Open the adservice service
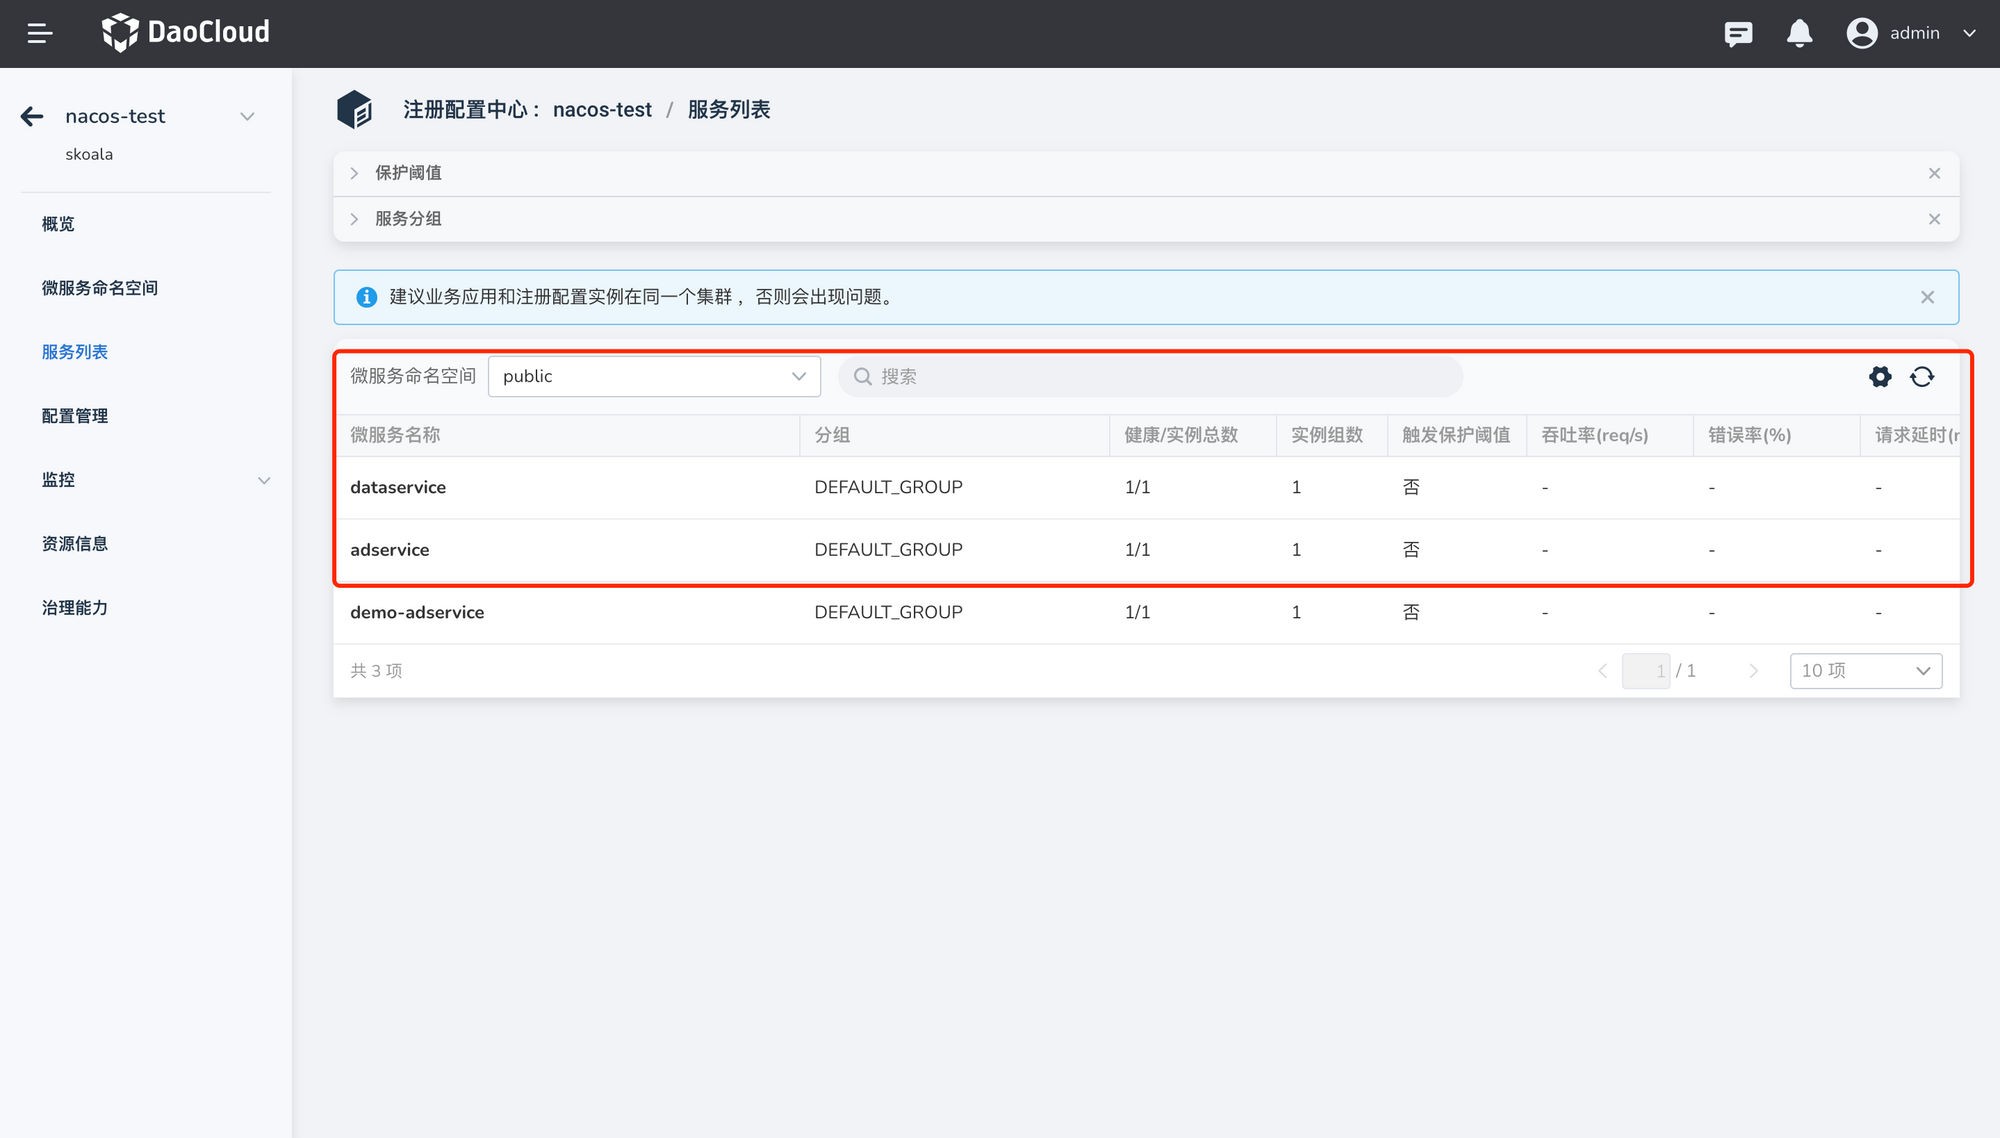The height and width of the screenshot is (1138, 2000). tap(390, 550)
